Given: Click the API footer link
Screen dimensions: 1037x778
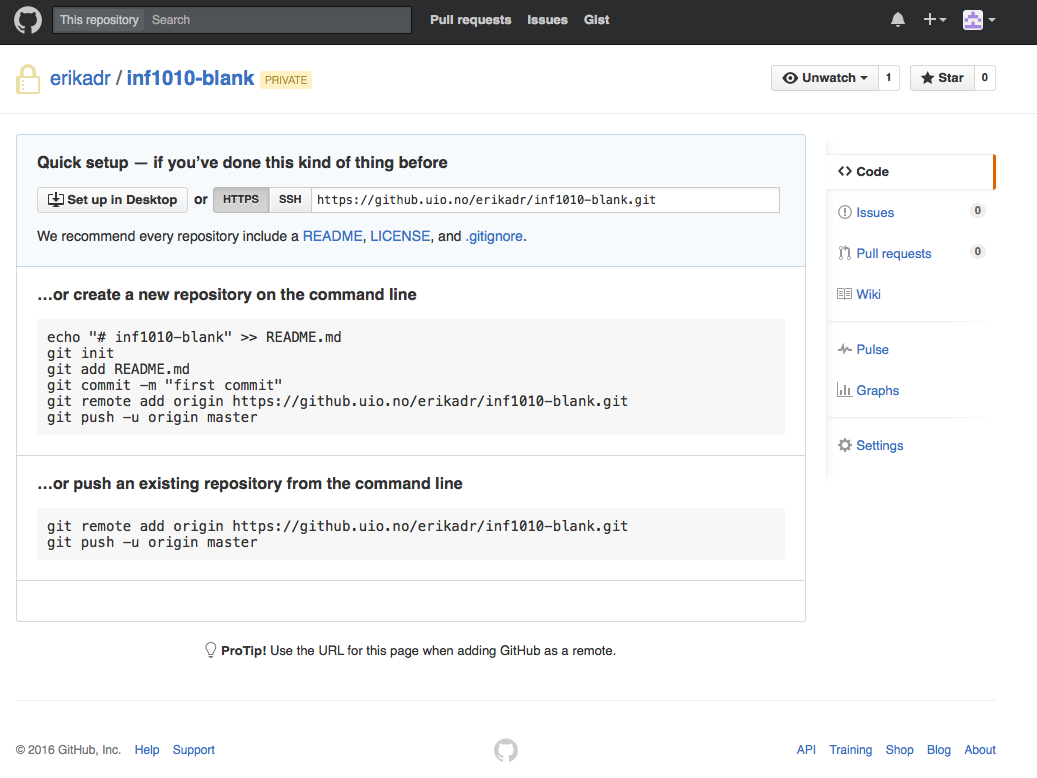Looking at the screenshot, I should pos(806,750).
